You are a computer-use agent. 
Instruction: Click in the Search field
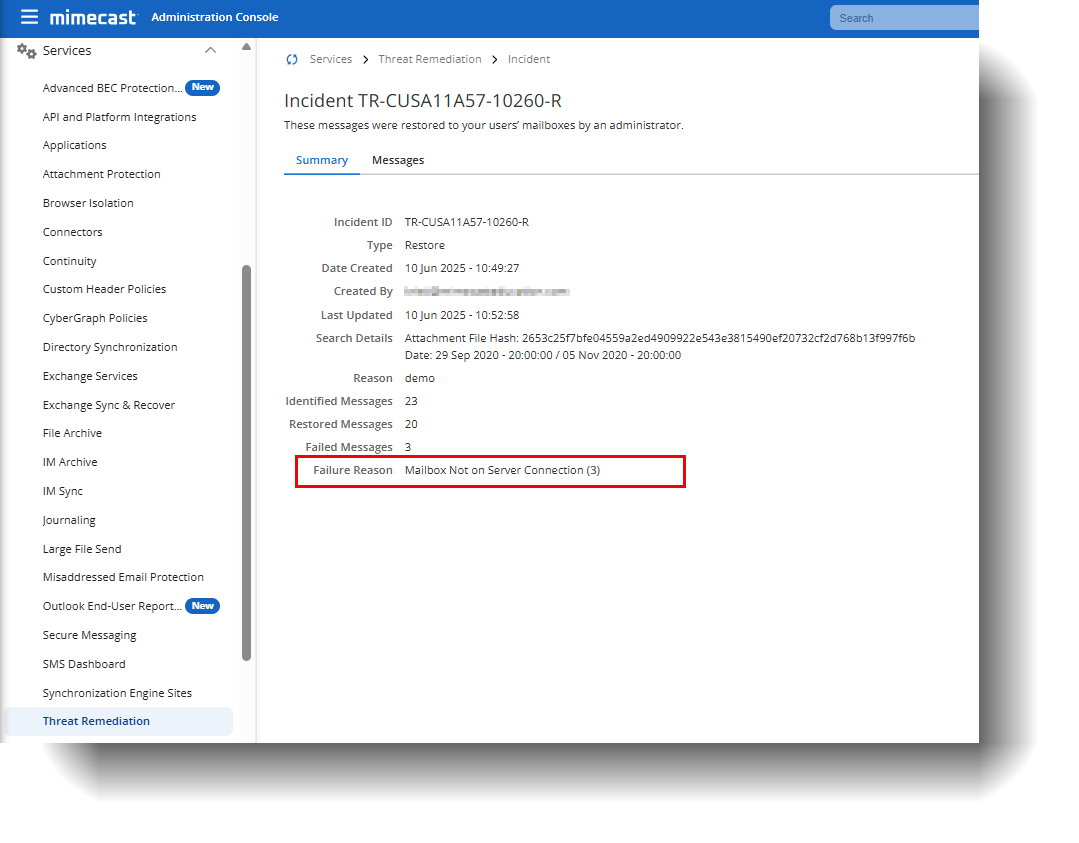click(900, 18)
